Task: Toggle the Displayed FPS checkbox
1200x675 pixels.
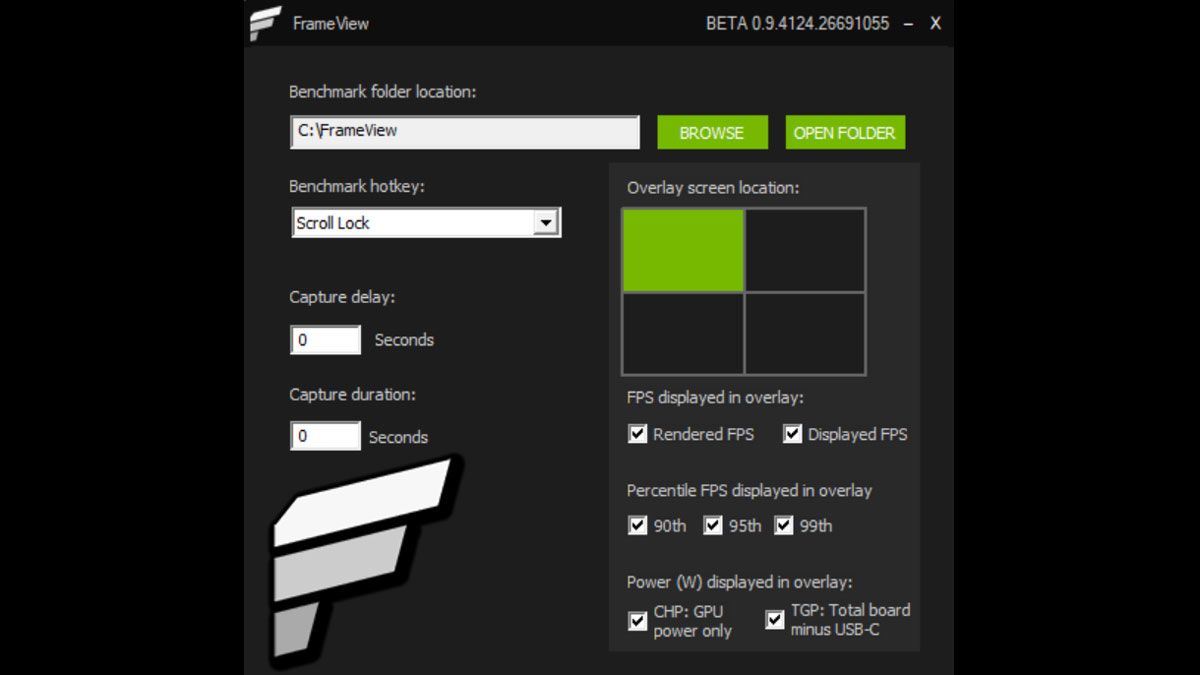Action: point(793,434)
